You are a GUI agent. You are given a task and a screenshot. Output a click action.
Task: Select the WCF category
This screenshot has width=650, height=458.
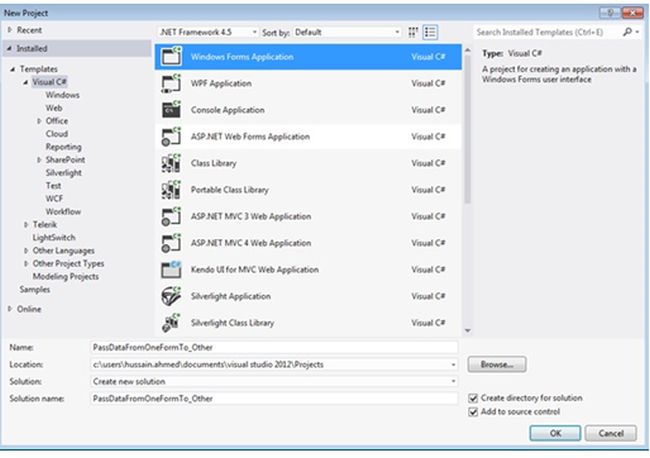(54, 199)
